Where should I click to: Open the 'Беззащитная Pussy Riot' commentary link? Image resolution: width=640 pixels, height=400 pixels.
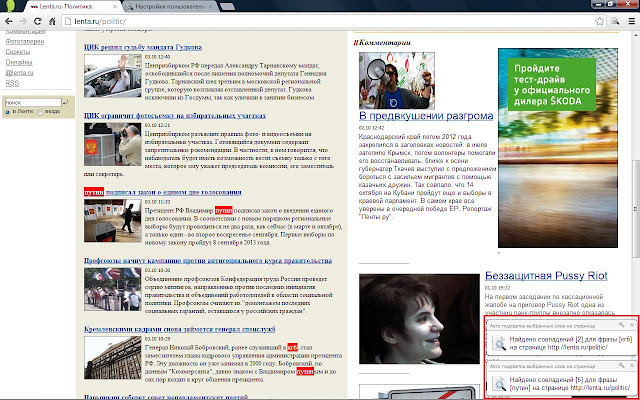[x=546, y=276]
